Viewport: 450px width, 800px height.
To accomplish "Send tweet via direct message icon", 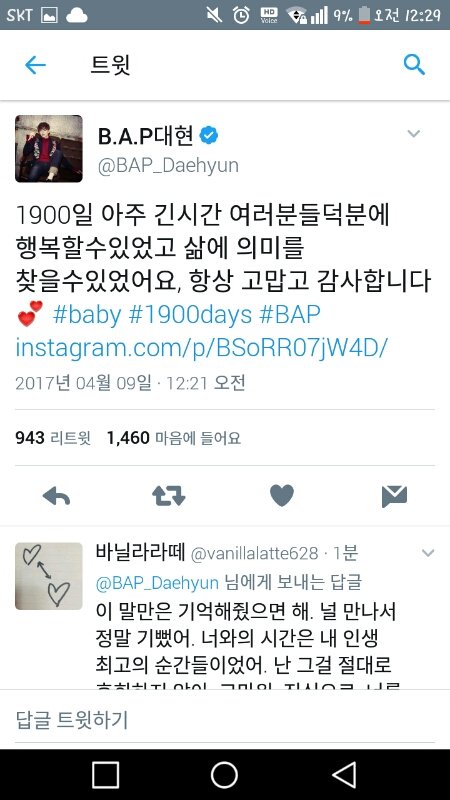I will pos(394,496).
